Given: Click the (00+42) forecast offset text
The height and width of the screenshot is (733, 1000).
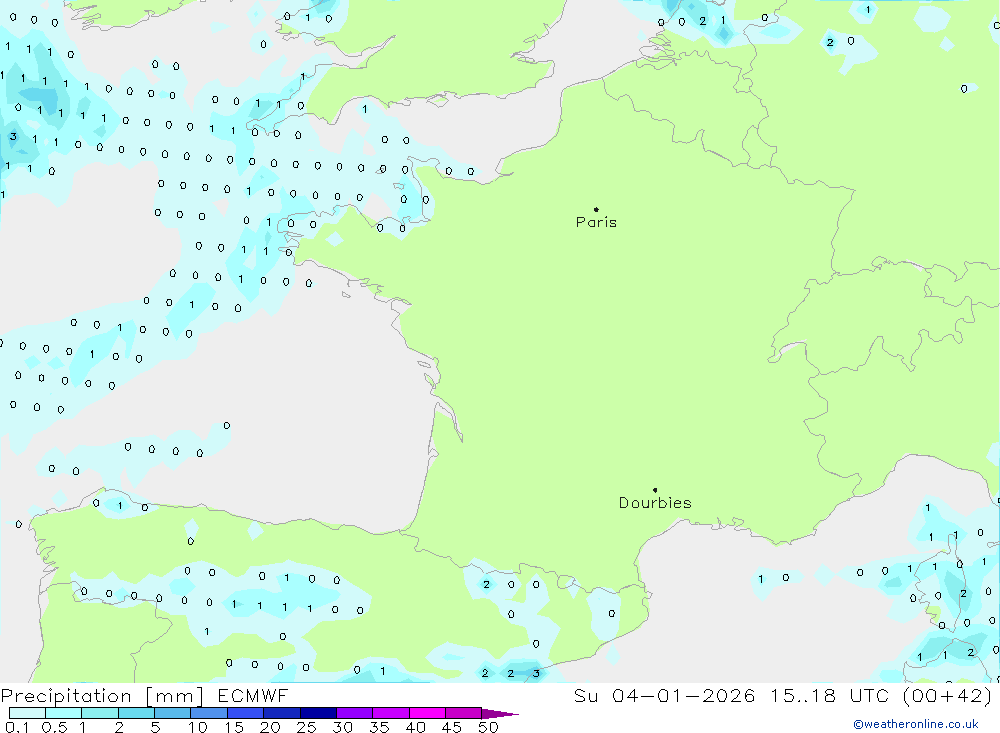Looking at the screenshot, I should coord(948,695).
